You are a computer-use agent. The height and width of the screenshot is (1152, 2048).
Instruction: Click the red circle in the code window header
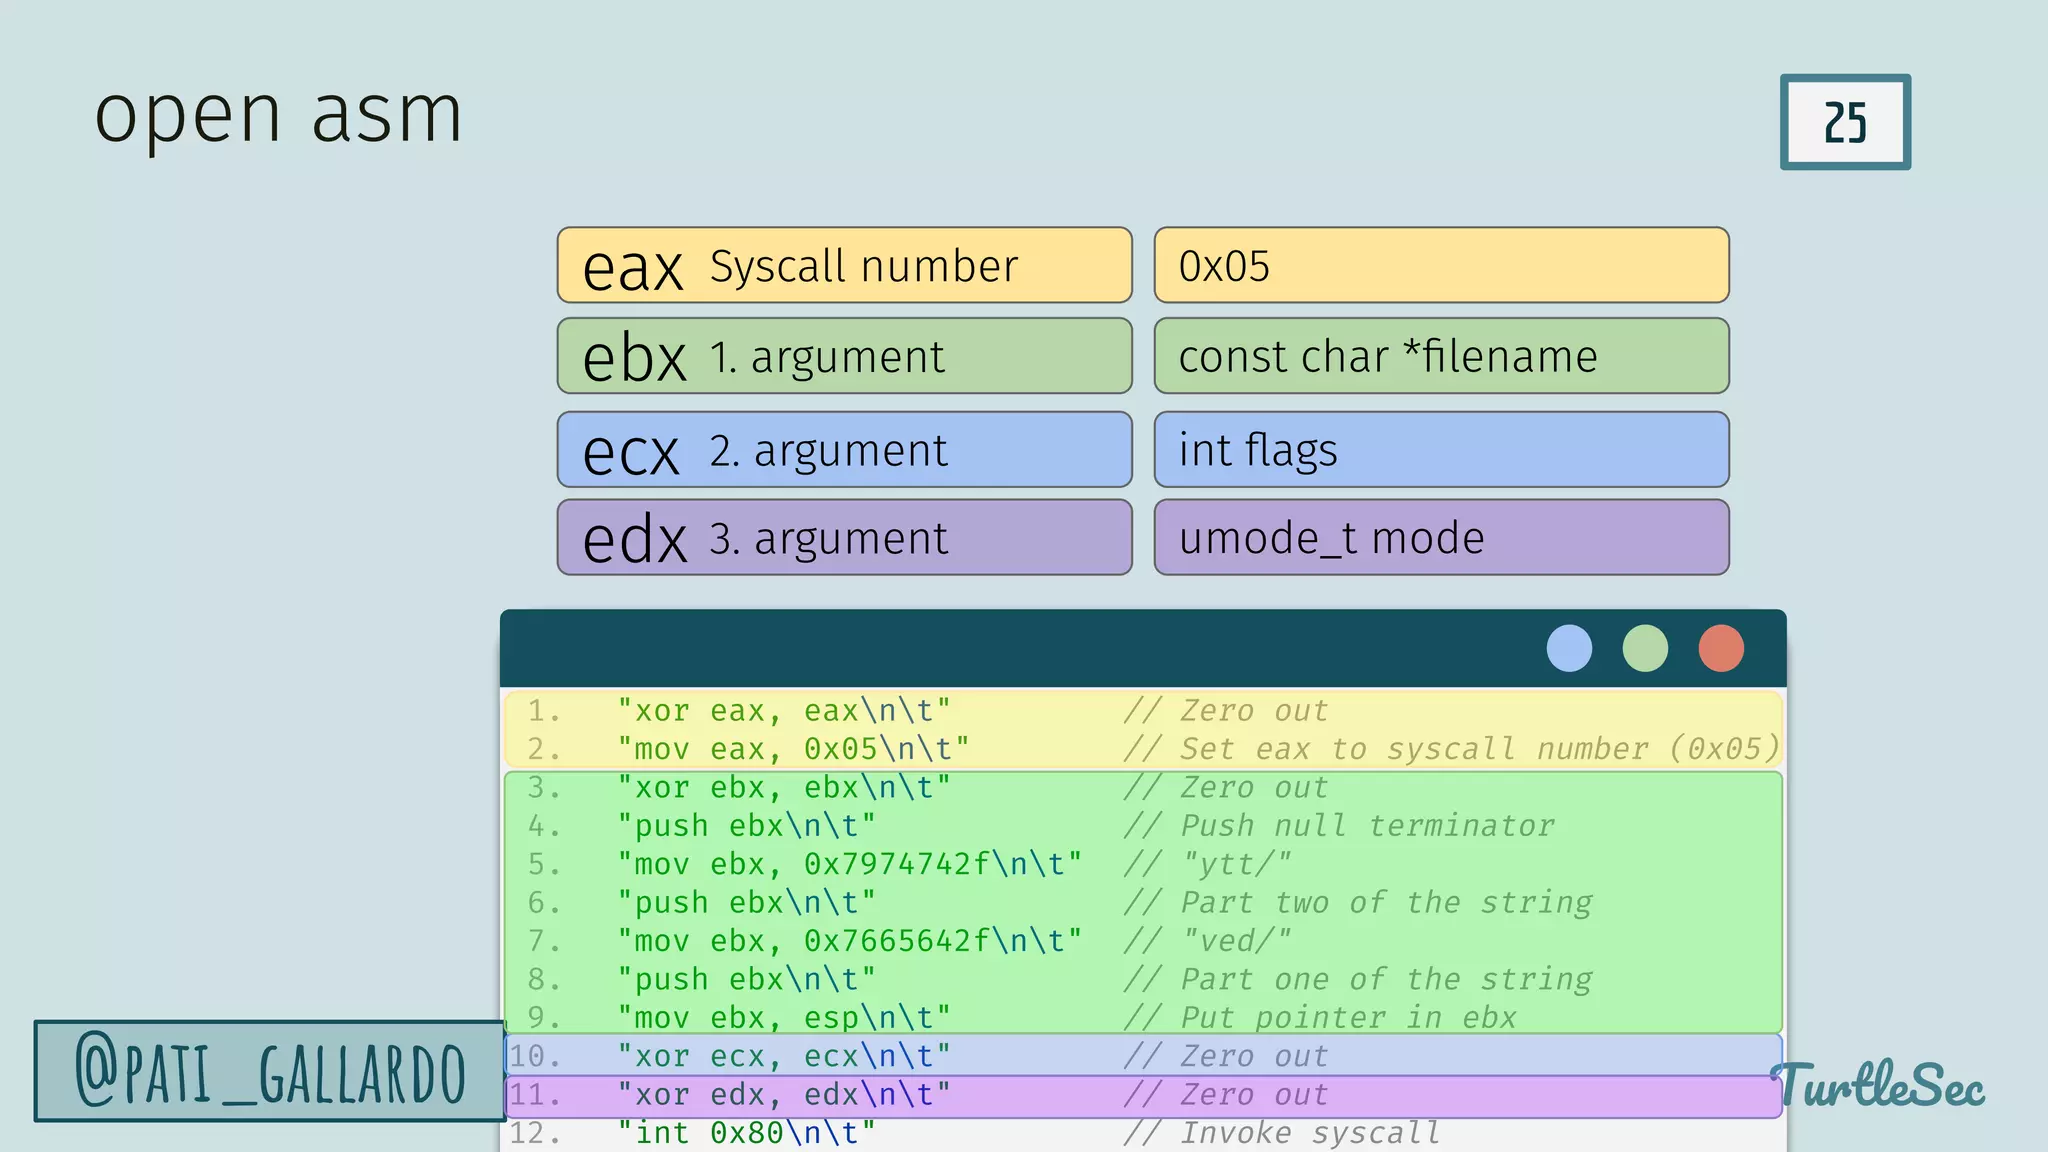[x=1721, y=648]
